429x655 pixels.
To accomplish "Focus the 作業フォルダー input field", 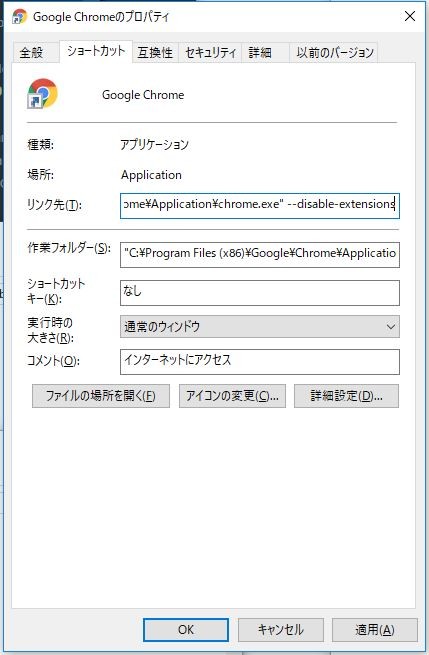I will (x=260, y=254).
